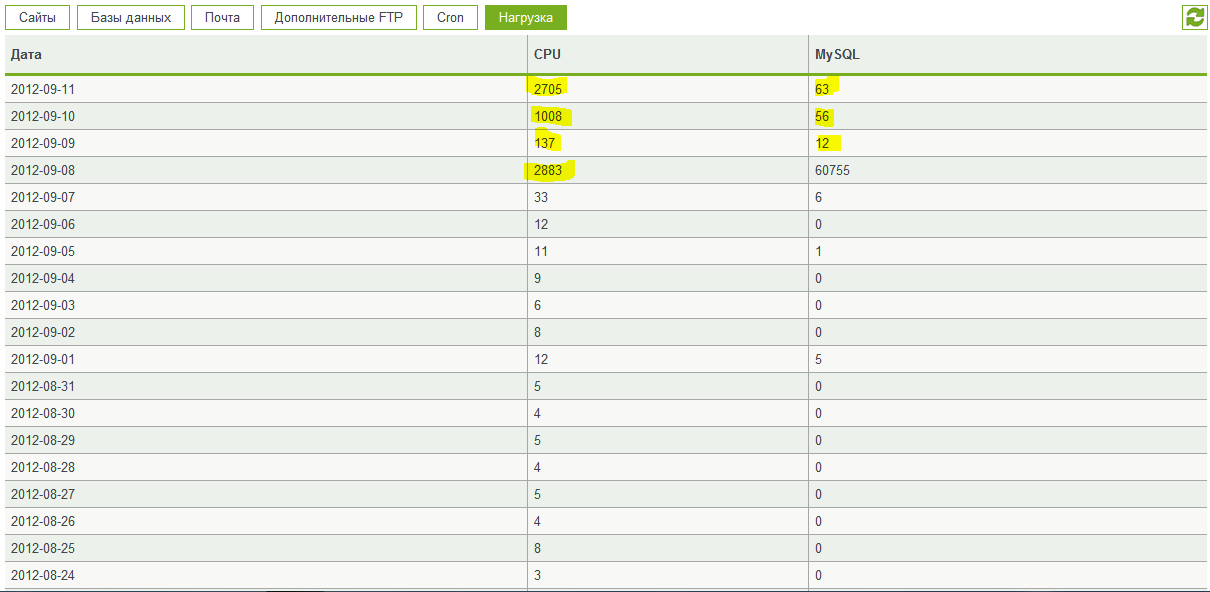This screenshot has width=1210, height=592.
Task: Select the 2012-09-01 date cell
Action: click(x=43, y=359)
